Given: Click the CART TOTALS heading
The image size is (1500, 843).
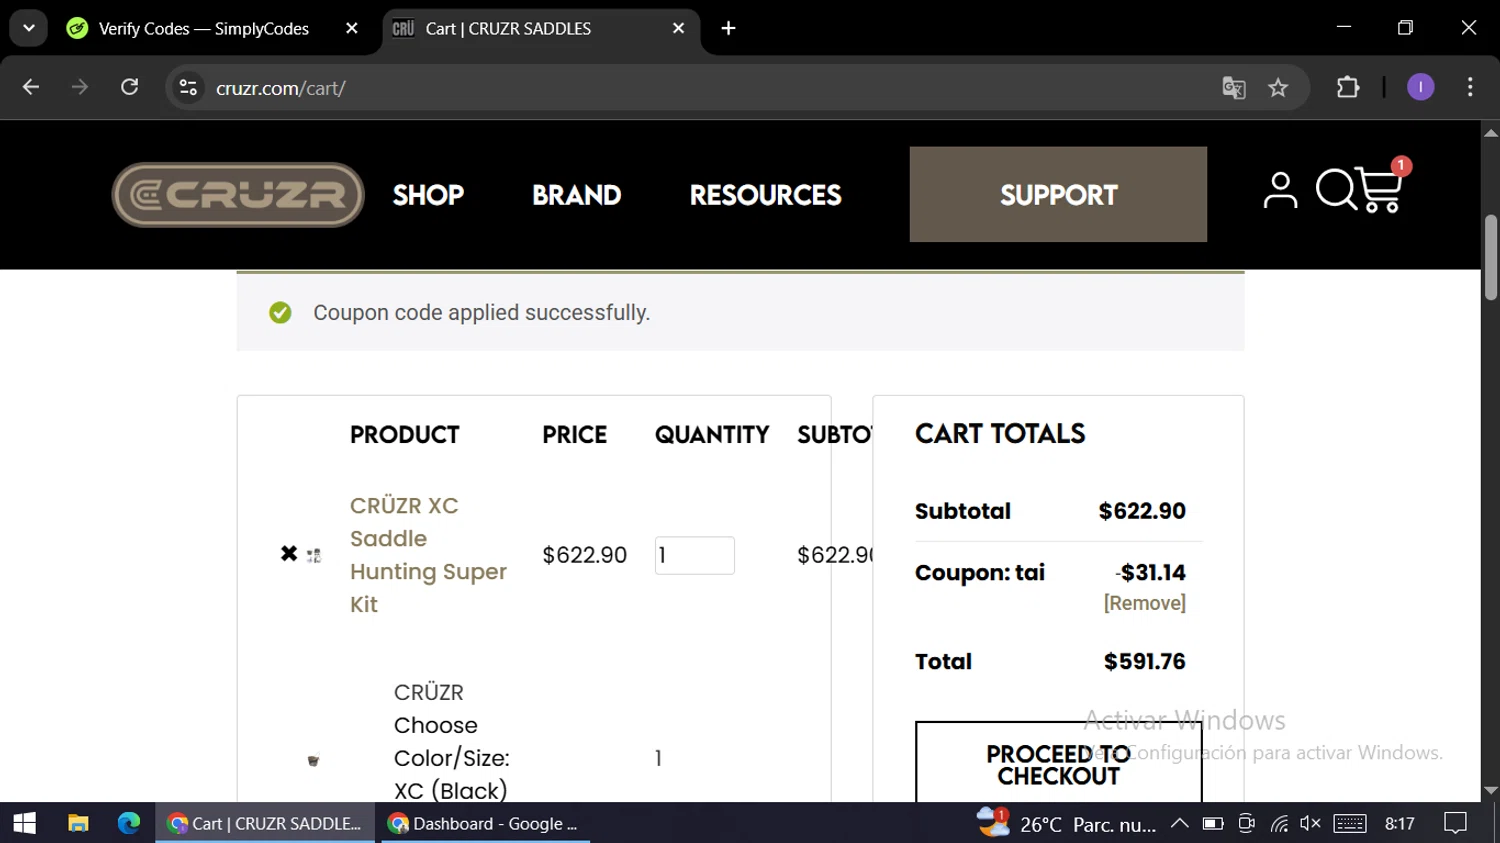Looking at the screenshot, I should (x=1000, y=433).
